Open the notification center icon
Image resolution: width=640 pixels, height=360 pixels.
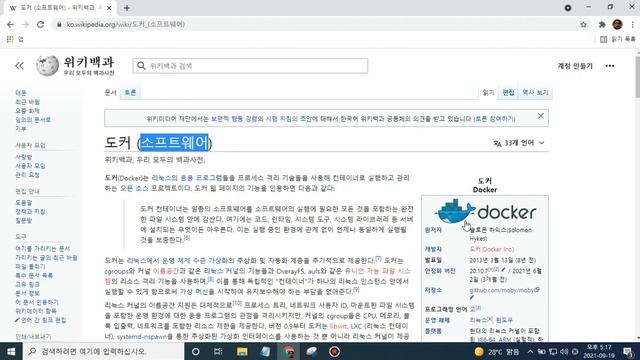coord(628,351)
